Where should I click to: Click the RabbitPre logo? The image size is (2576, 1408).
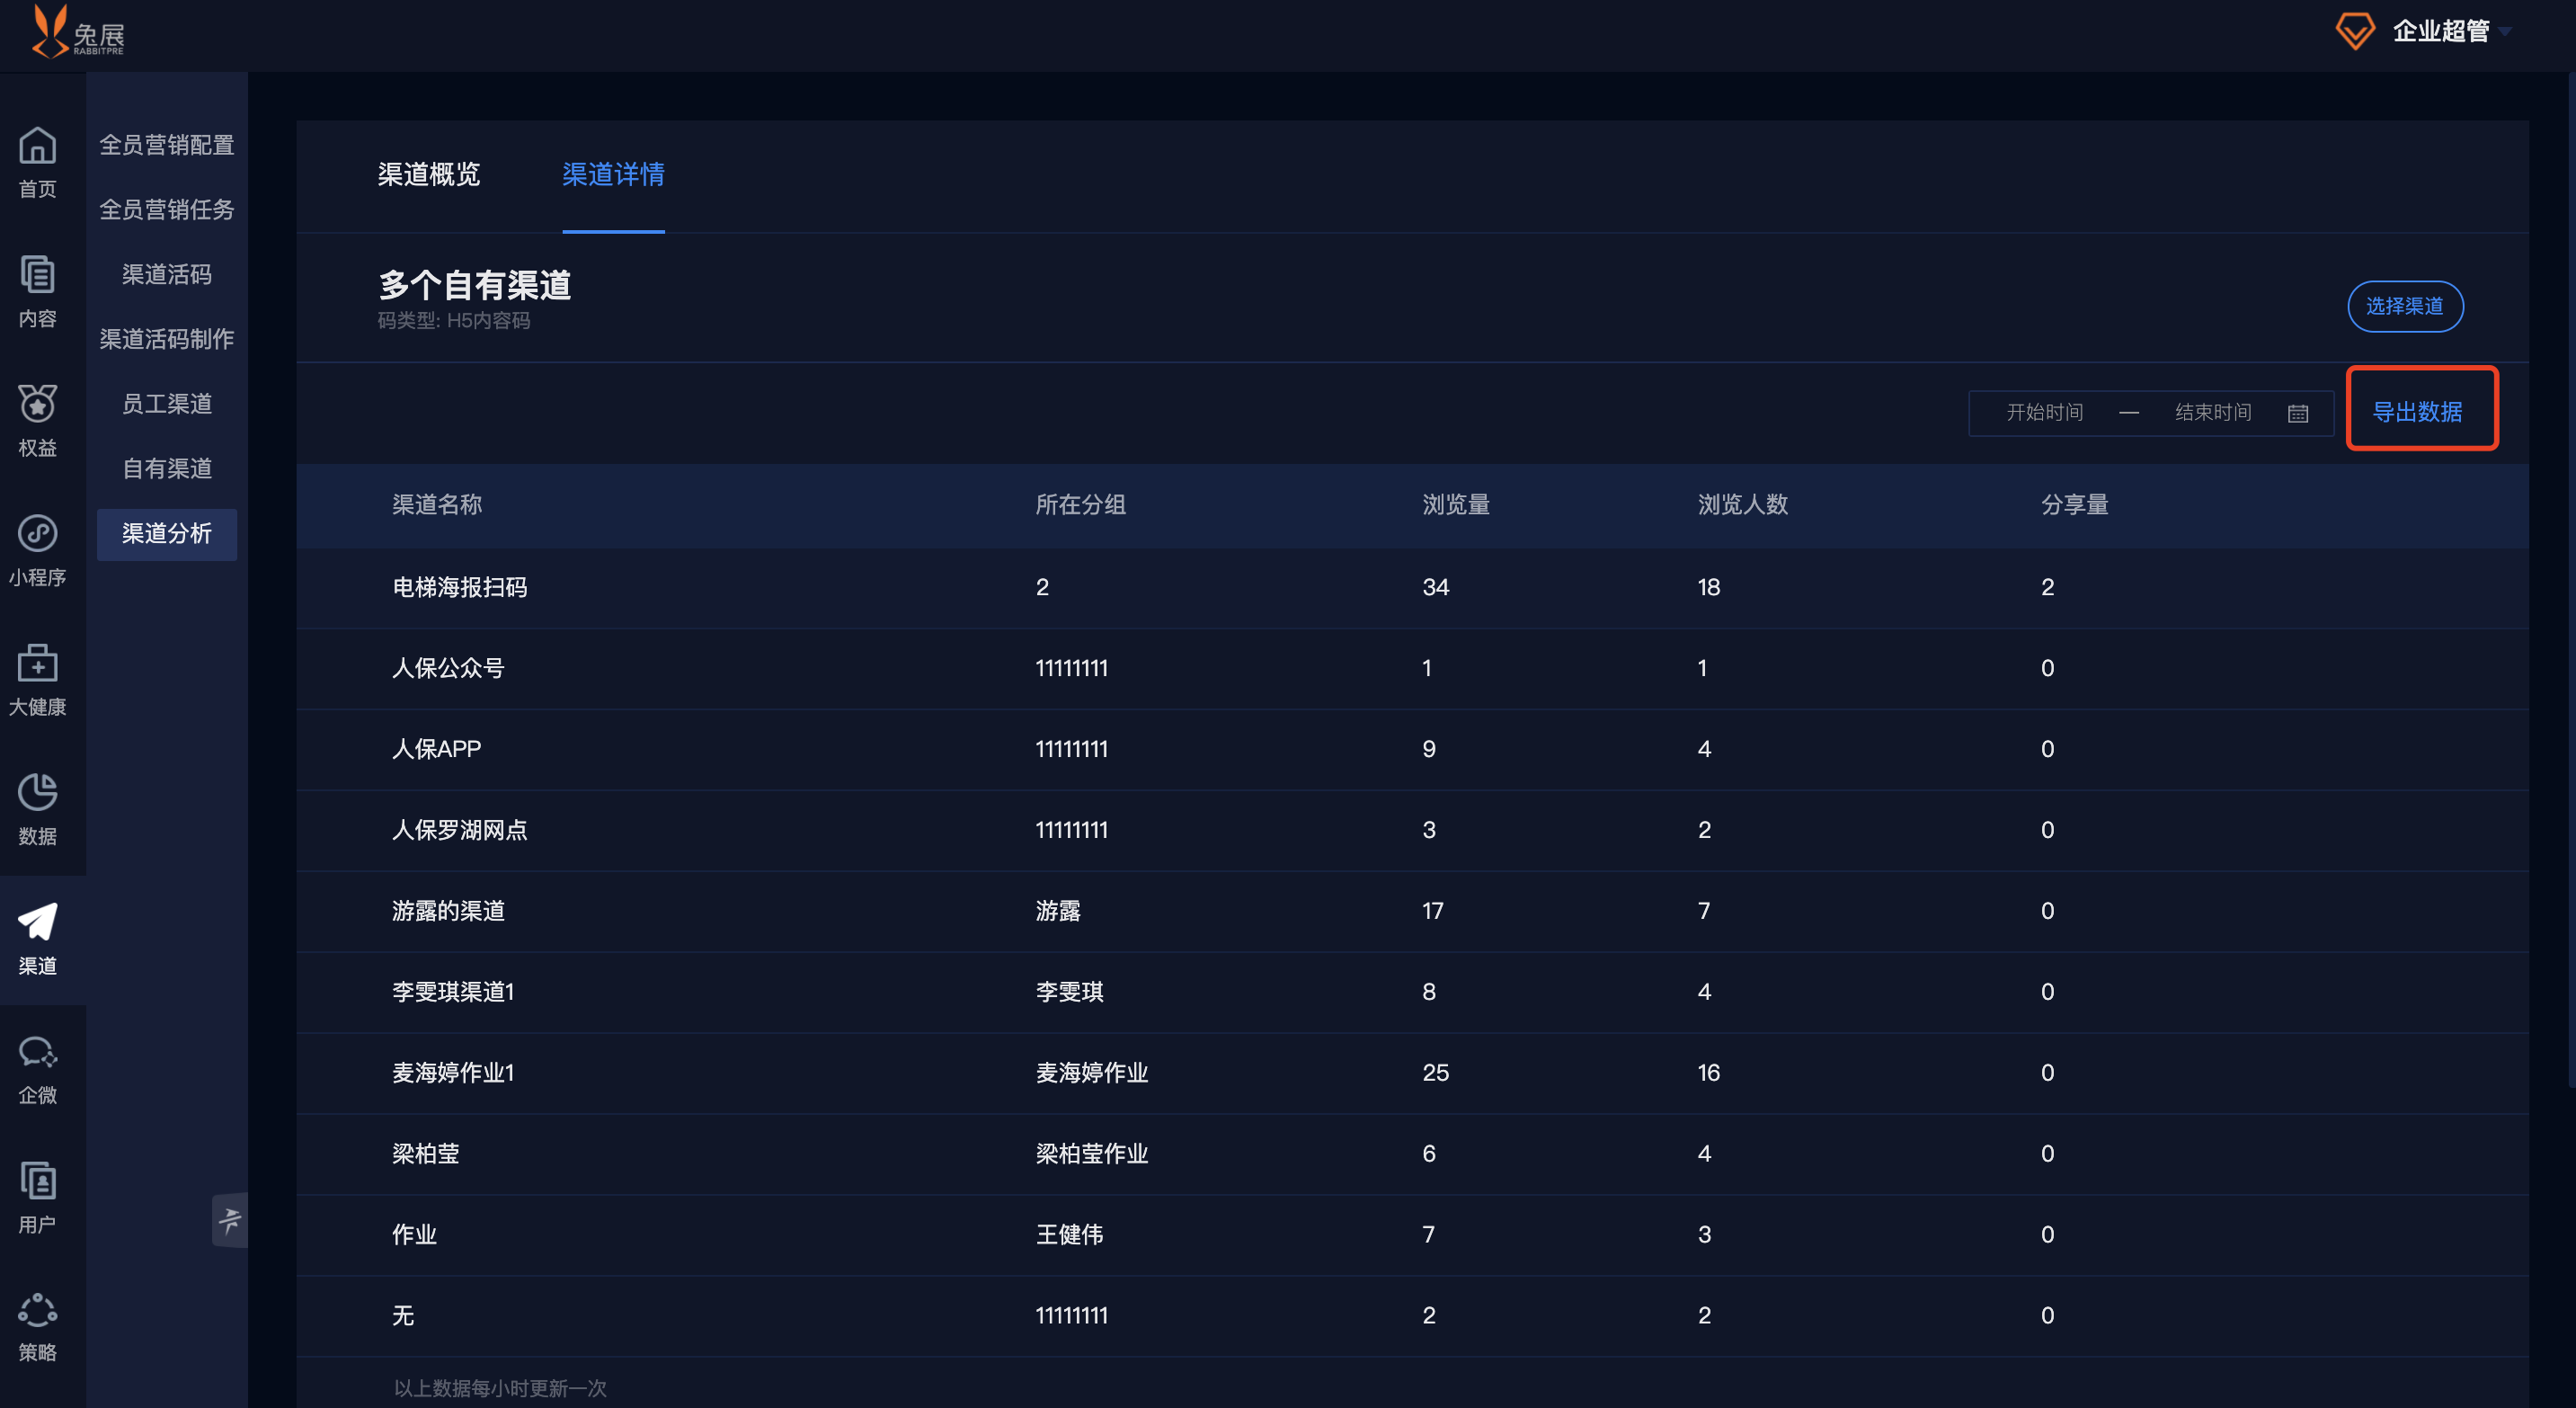(77, 31)
